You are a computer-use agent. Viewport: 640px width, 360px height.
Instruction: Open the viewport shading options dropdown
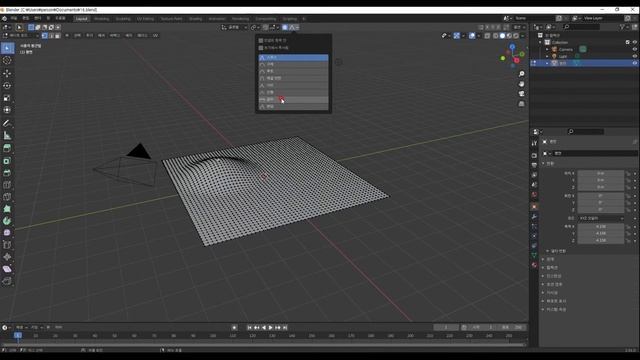(523, 36)
